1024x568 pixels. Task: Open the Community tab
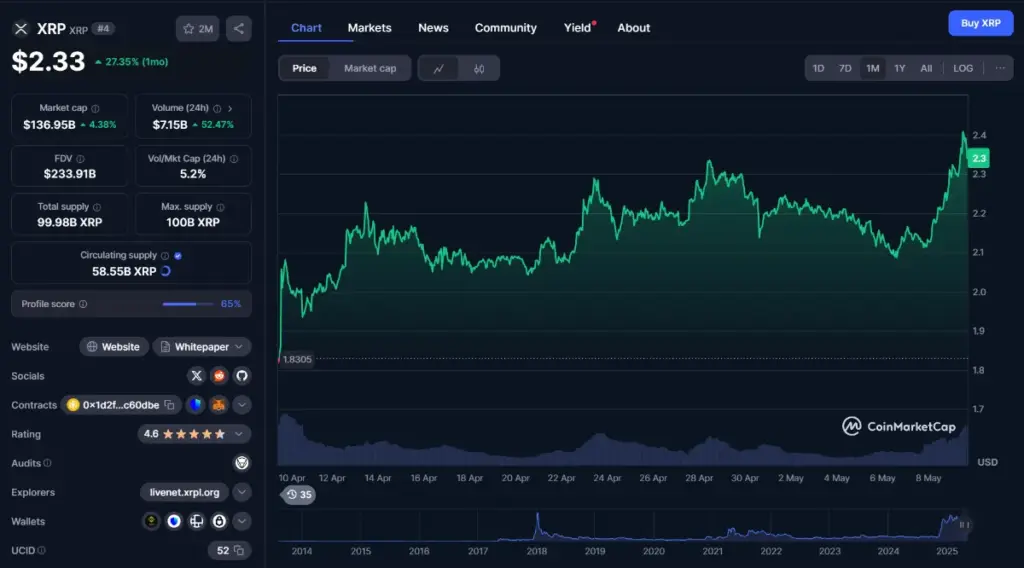tap(505, 28)
